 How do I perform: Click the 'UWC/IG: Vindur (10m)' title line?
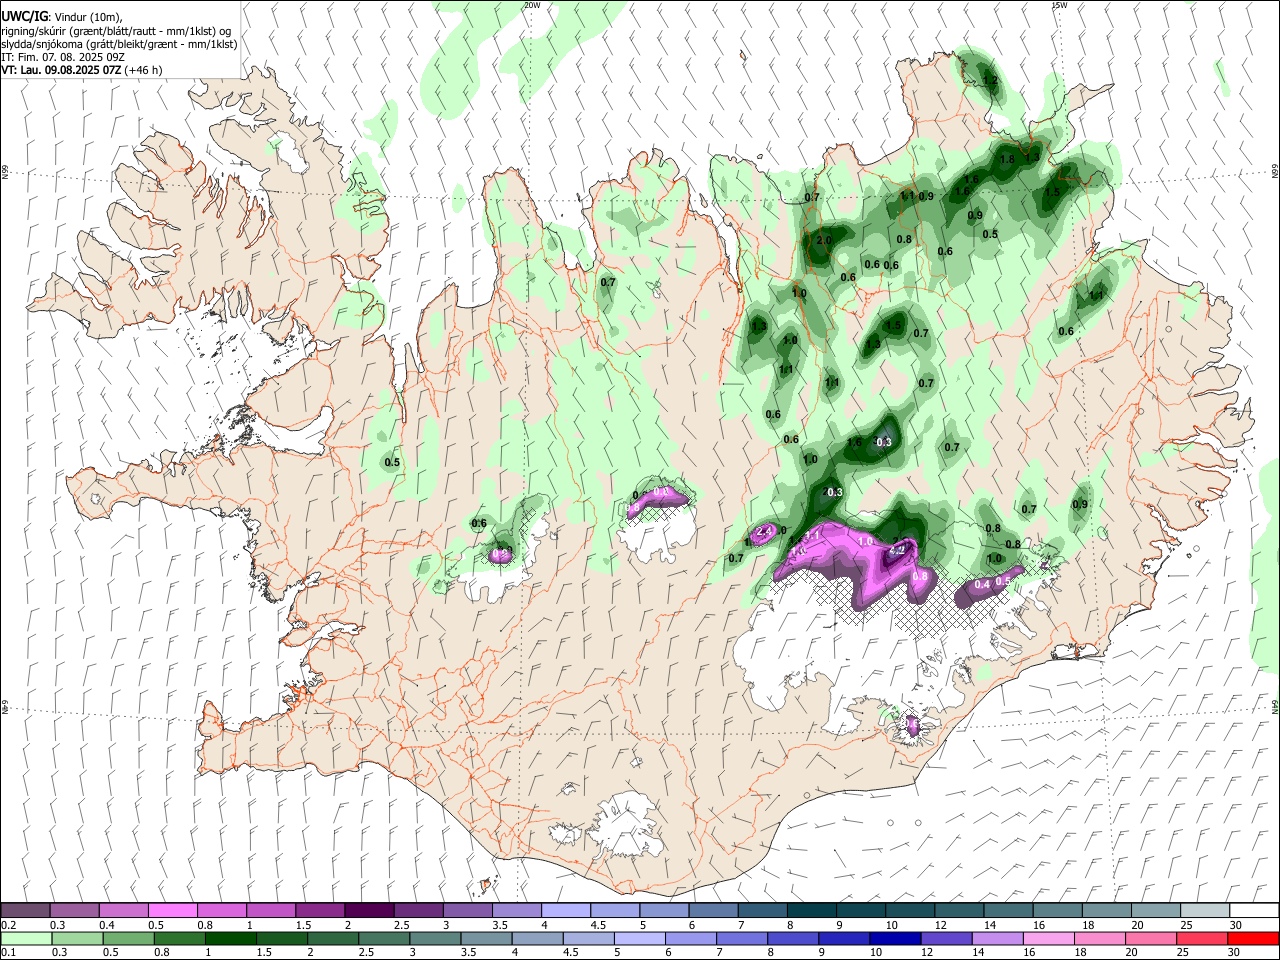pyautogui.click(x=63, y=17)
